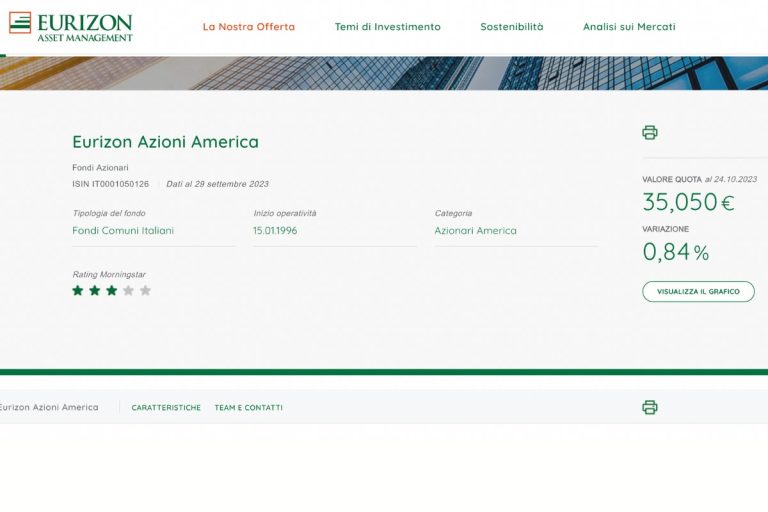768x512 pixels.
Task: Click the first green Morningstar star
Action: [x=78, y=291]
